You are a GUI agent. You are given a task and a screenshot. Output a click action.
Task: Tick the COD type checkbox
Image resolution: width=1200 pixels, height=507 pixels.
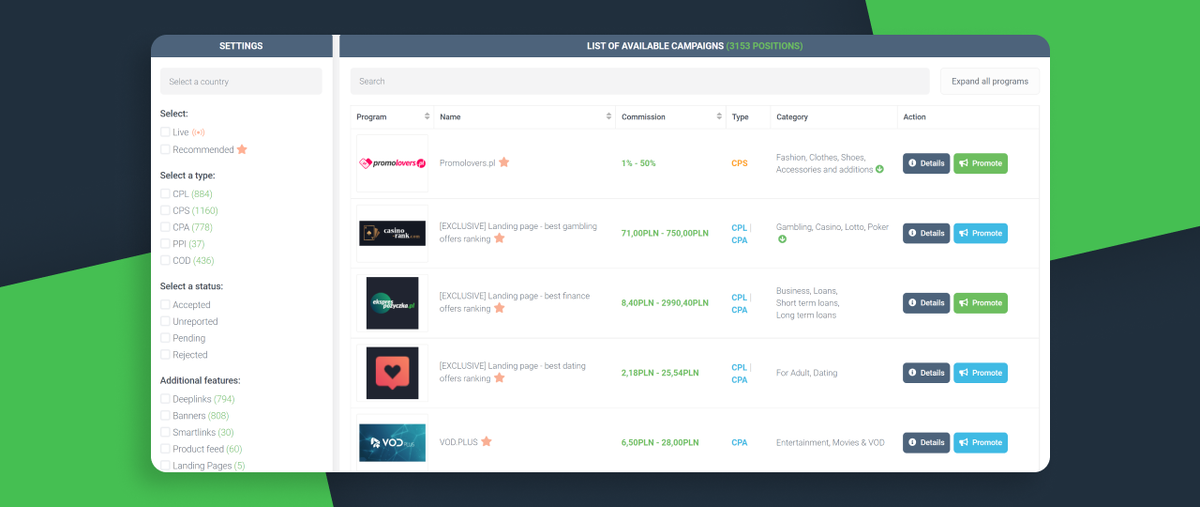pos(165,261)
